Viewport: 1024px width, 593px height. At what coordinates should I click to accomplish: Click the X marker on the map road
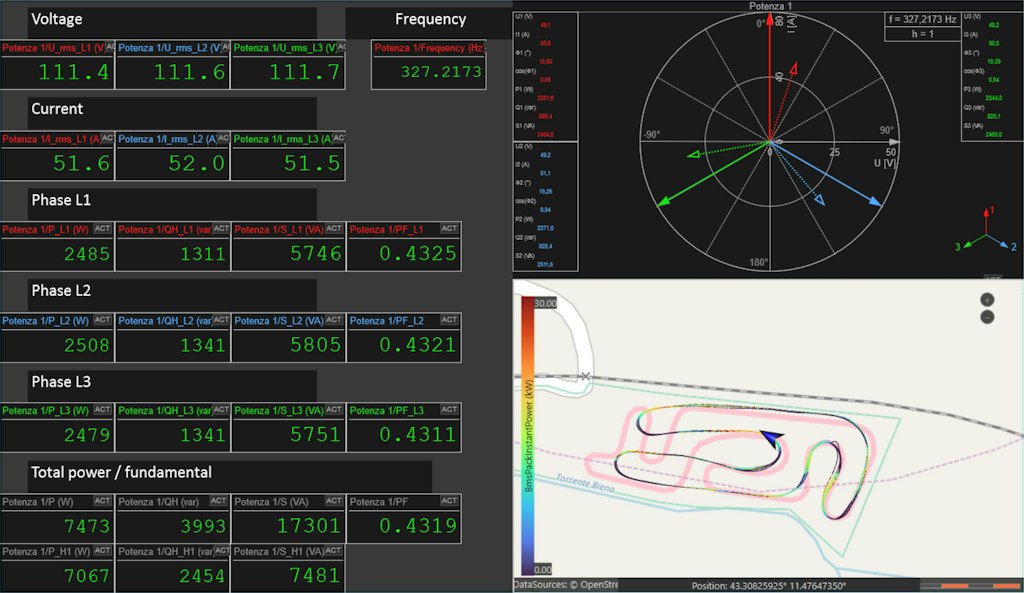585,376
